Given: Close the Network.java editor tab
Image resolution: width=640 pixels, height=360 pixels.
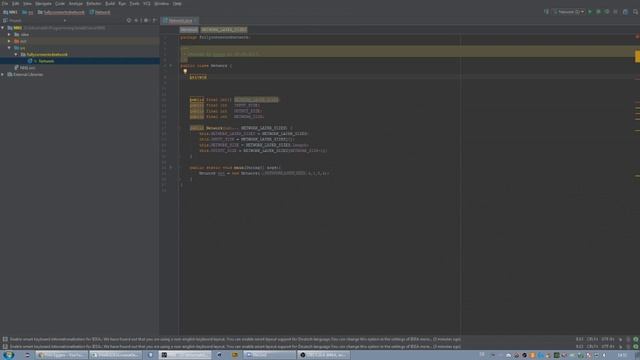Looking at the screenshot, I should click(196, 21).
